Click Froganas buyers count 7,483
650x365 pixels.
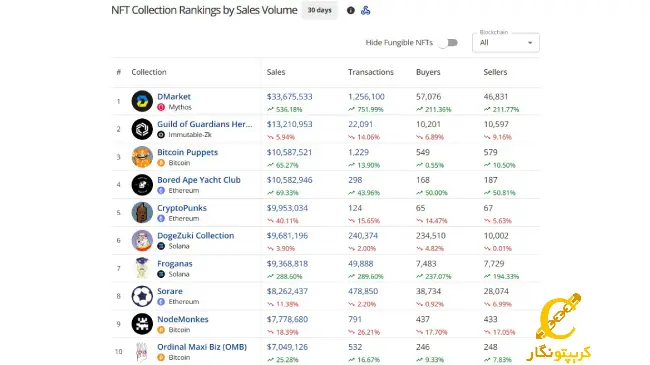(426, 264)
